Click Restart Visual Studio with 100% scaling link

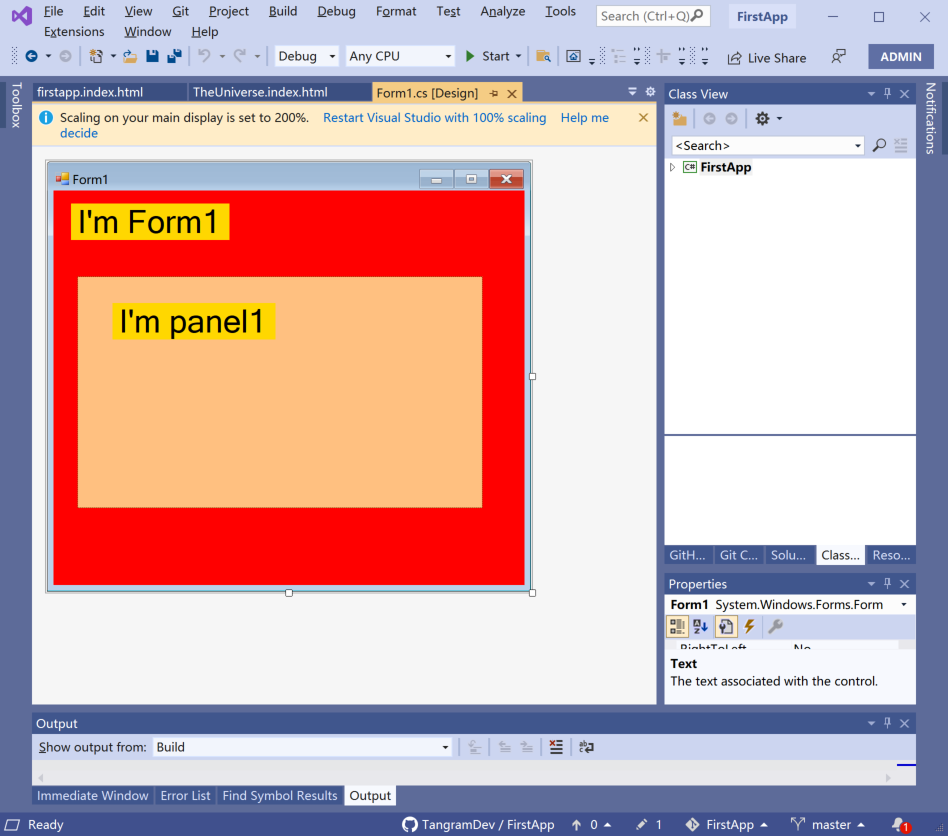tap(434, 118)
